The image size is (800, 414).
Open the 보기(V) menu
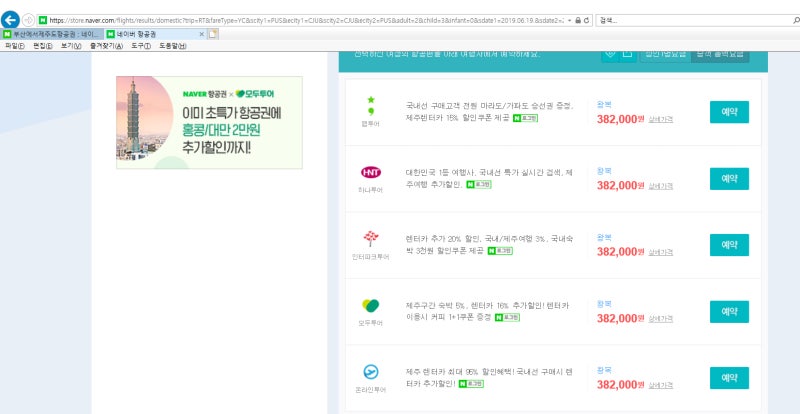71,45
